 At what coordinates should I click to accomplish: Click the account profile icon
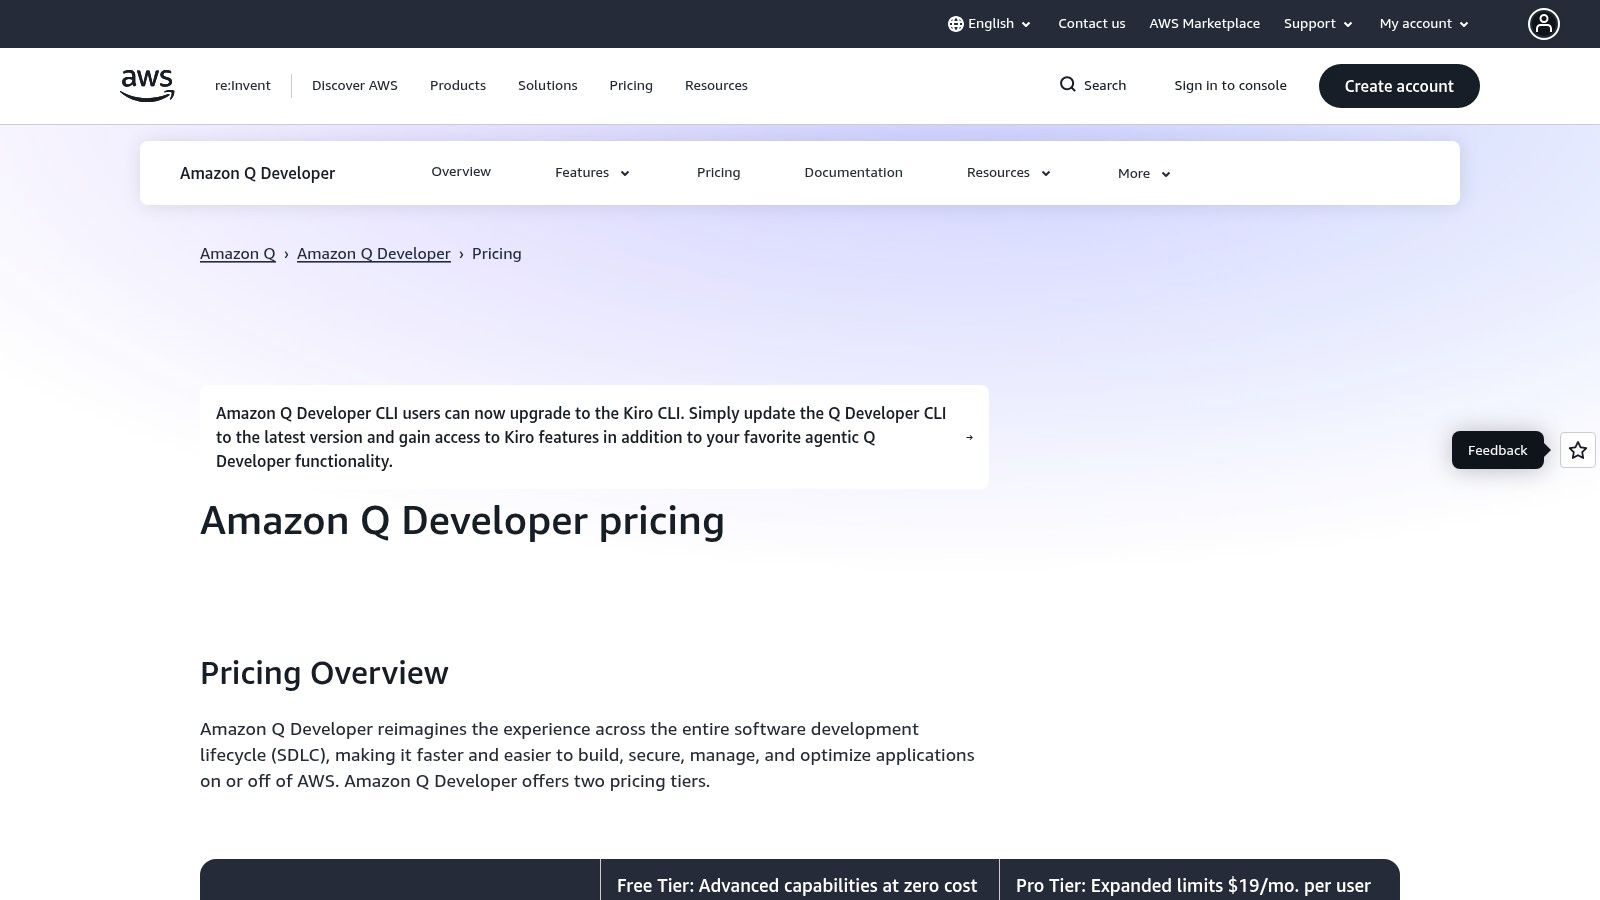tap(1544, 24)
